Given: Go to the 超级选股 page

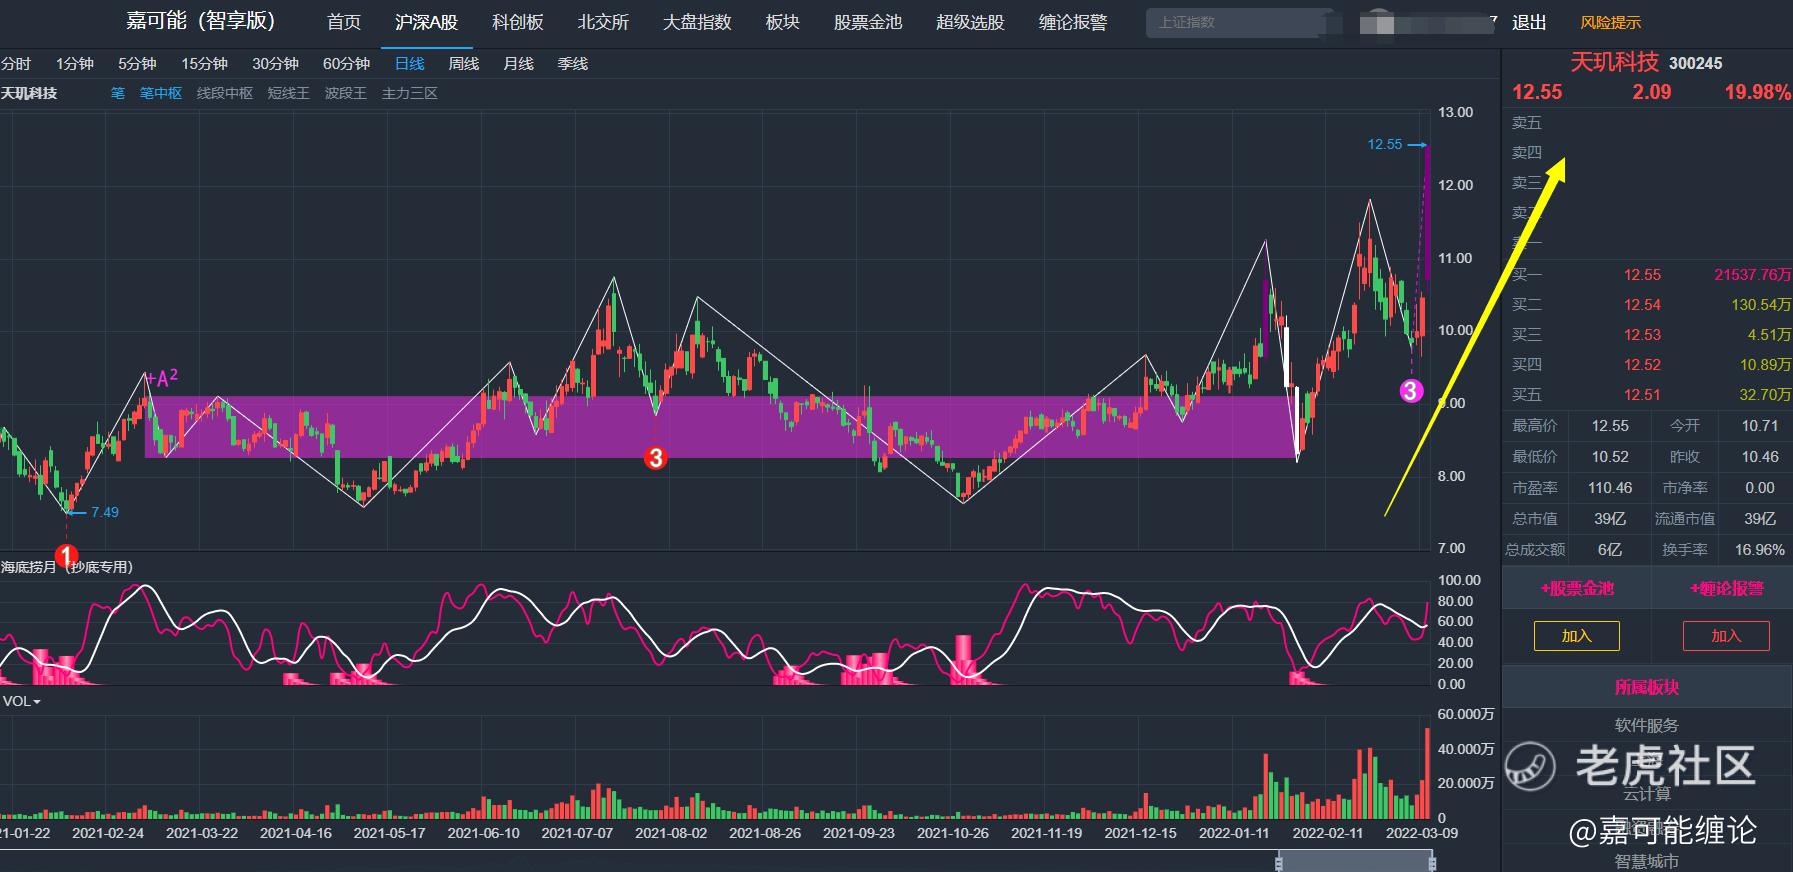Looking at the screenshot, I should click(x=971, y=22).
